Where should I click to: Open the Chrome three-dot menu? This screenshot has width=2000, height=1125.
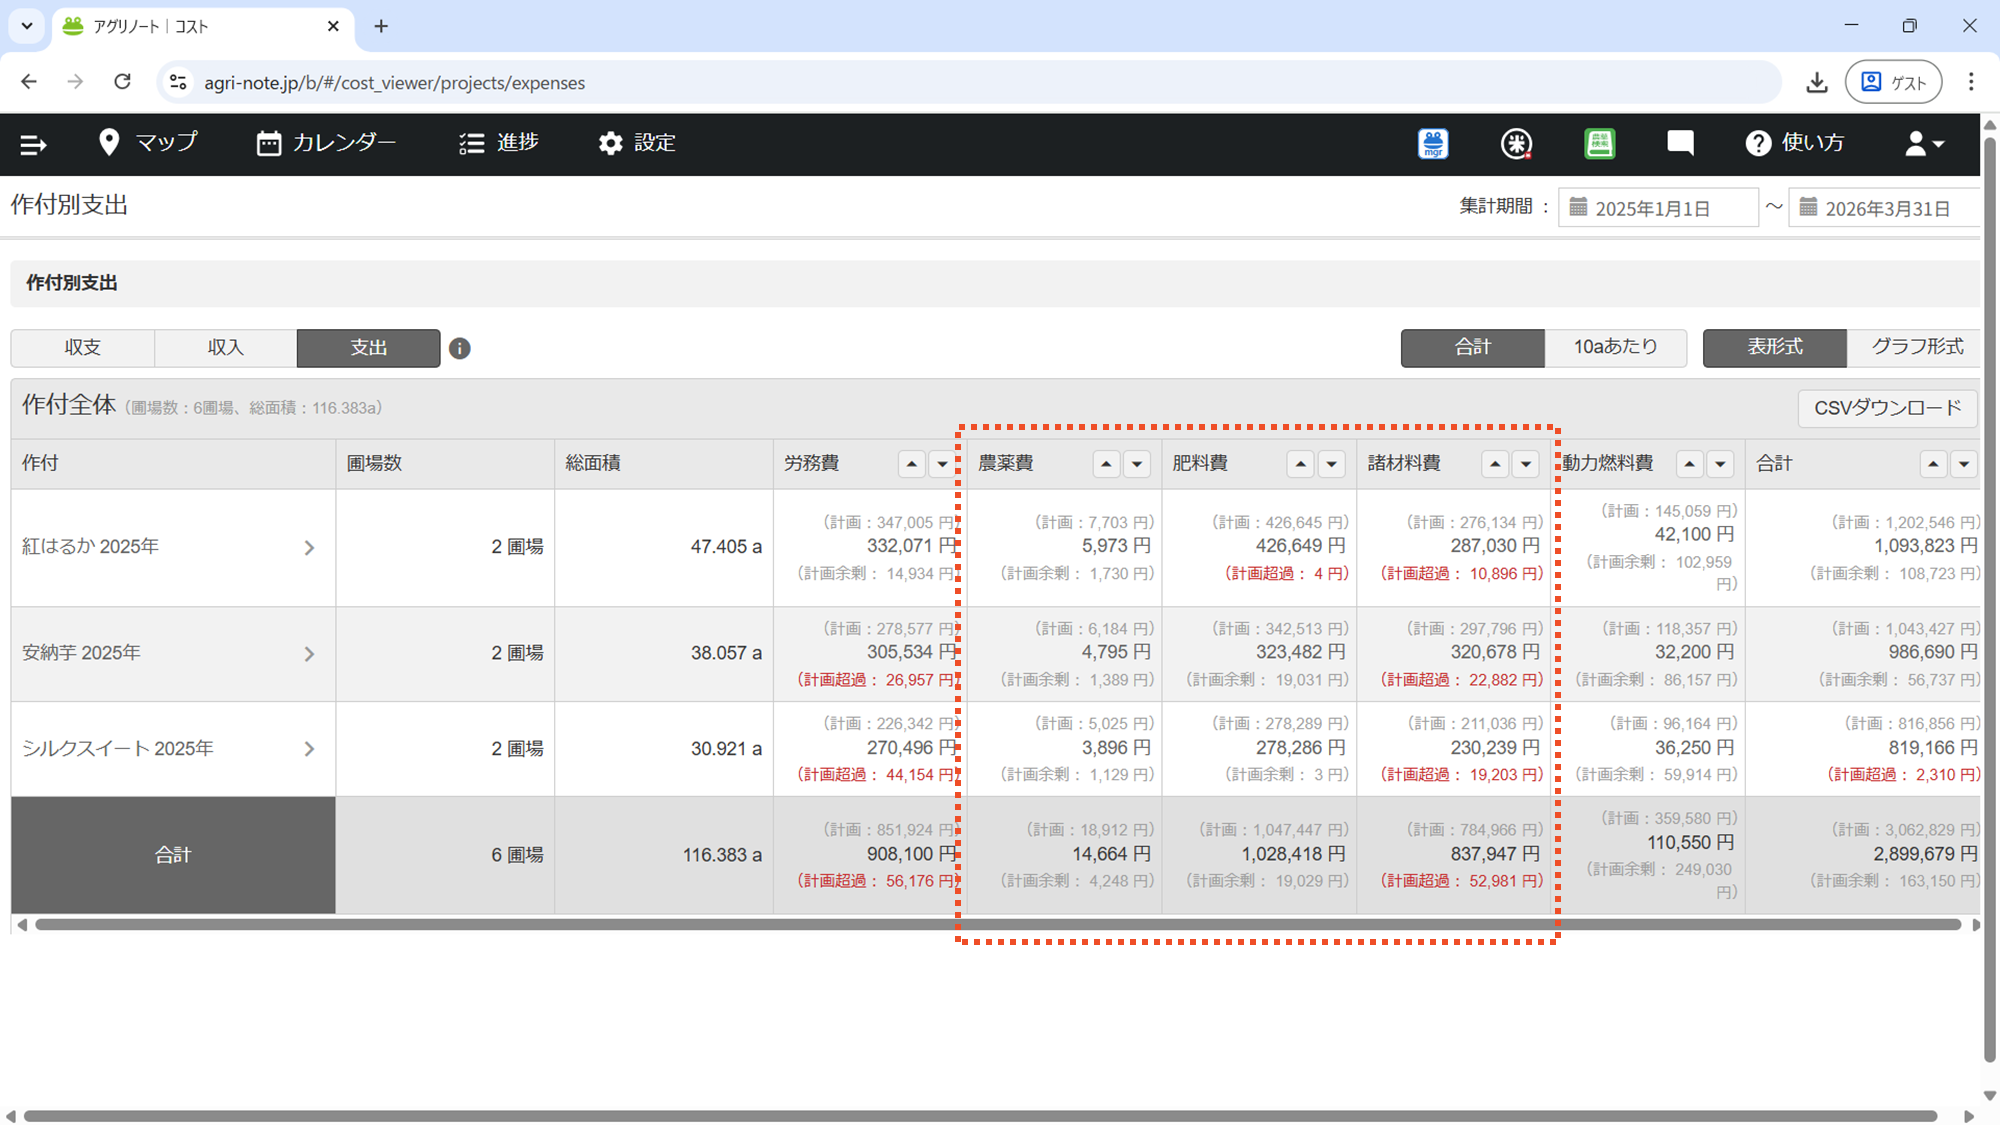click(1970, 82)
